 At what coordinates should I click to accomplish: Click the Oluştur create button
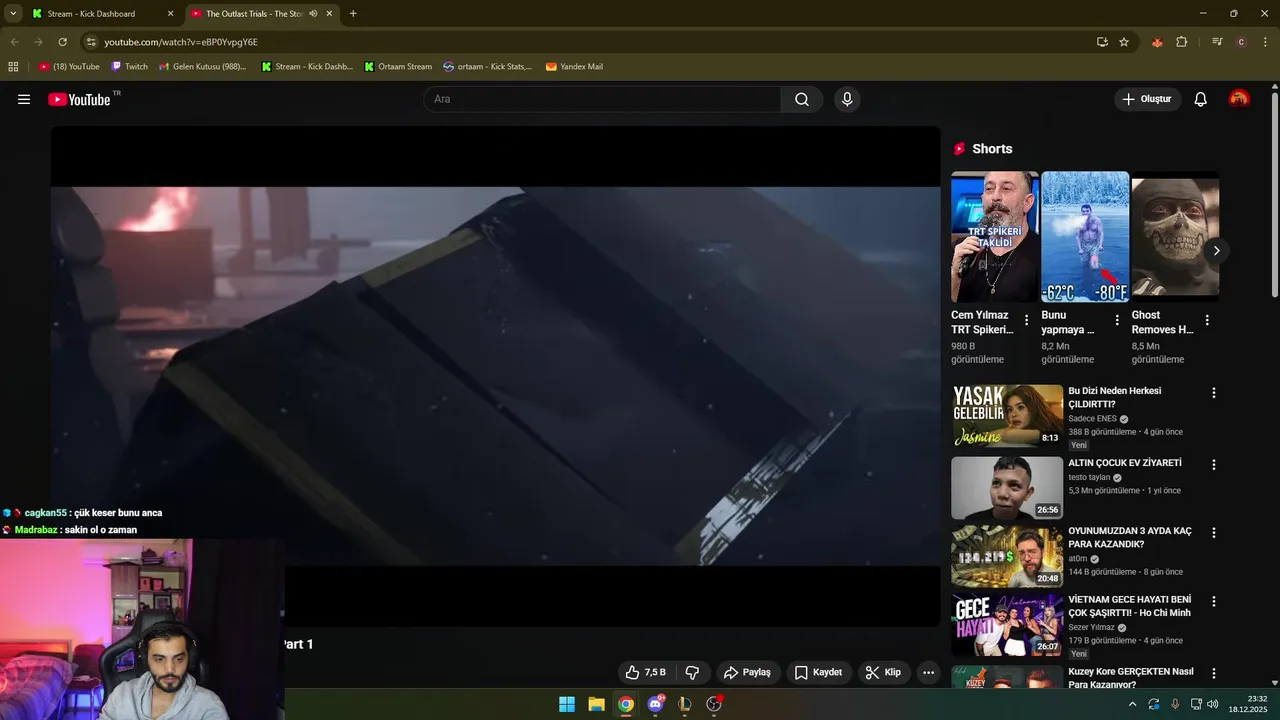(1147, 99)
